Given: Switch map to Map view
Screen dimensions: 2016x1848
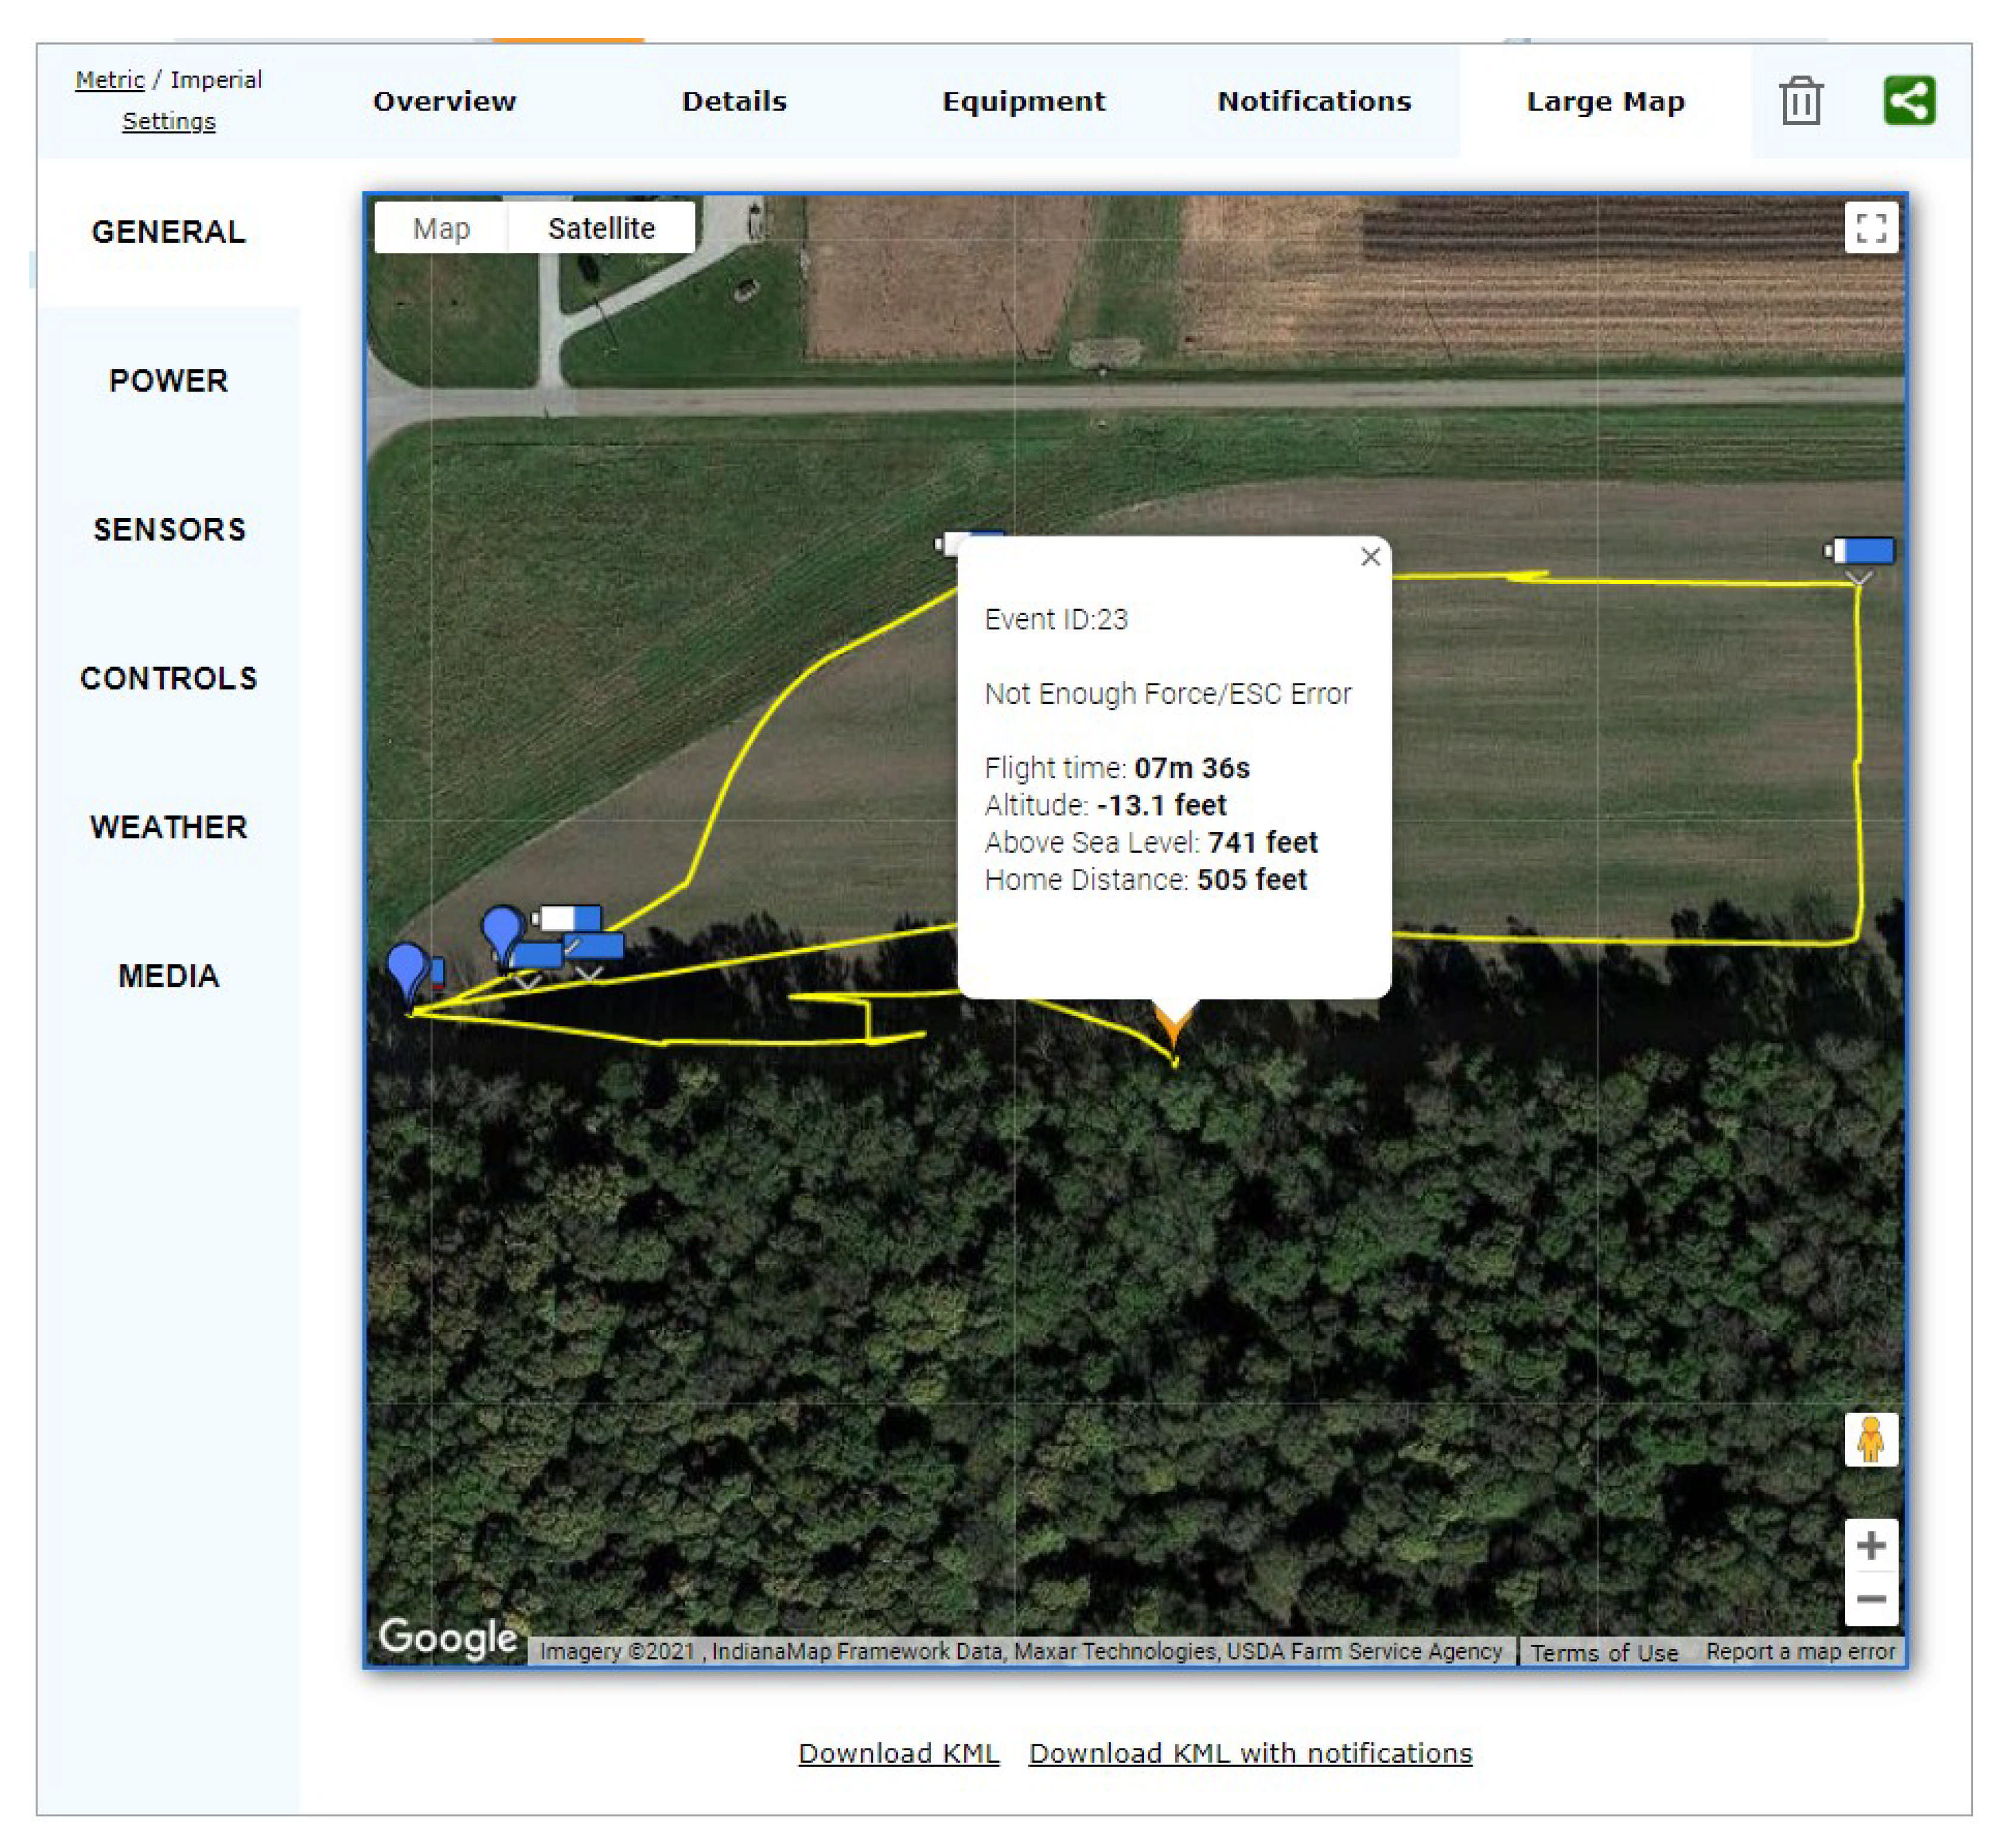Looking at the screenshot, I should tap(441, 229).
